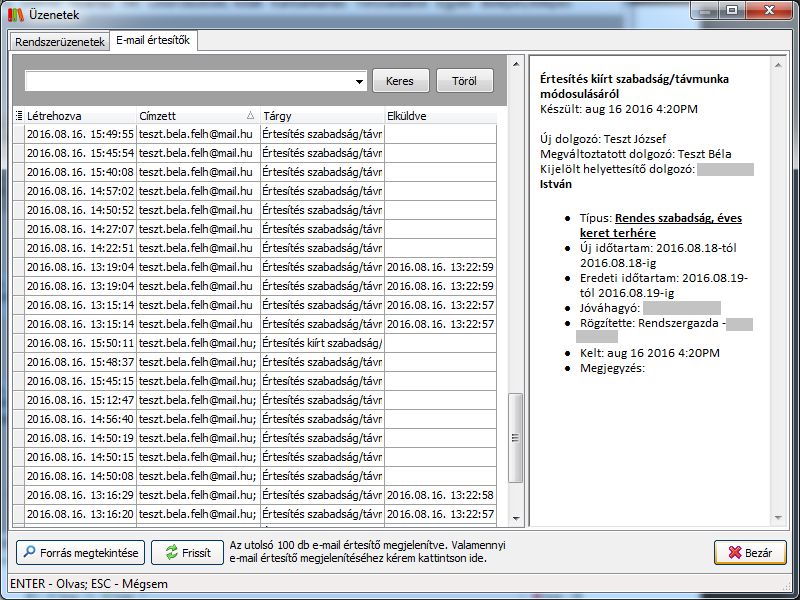Click the Elküldve column header

pos(440,116)
